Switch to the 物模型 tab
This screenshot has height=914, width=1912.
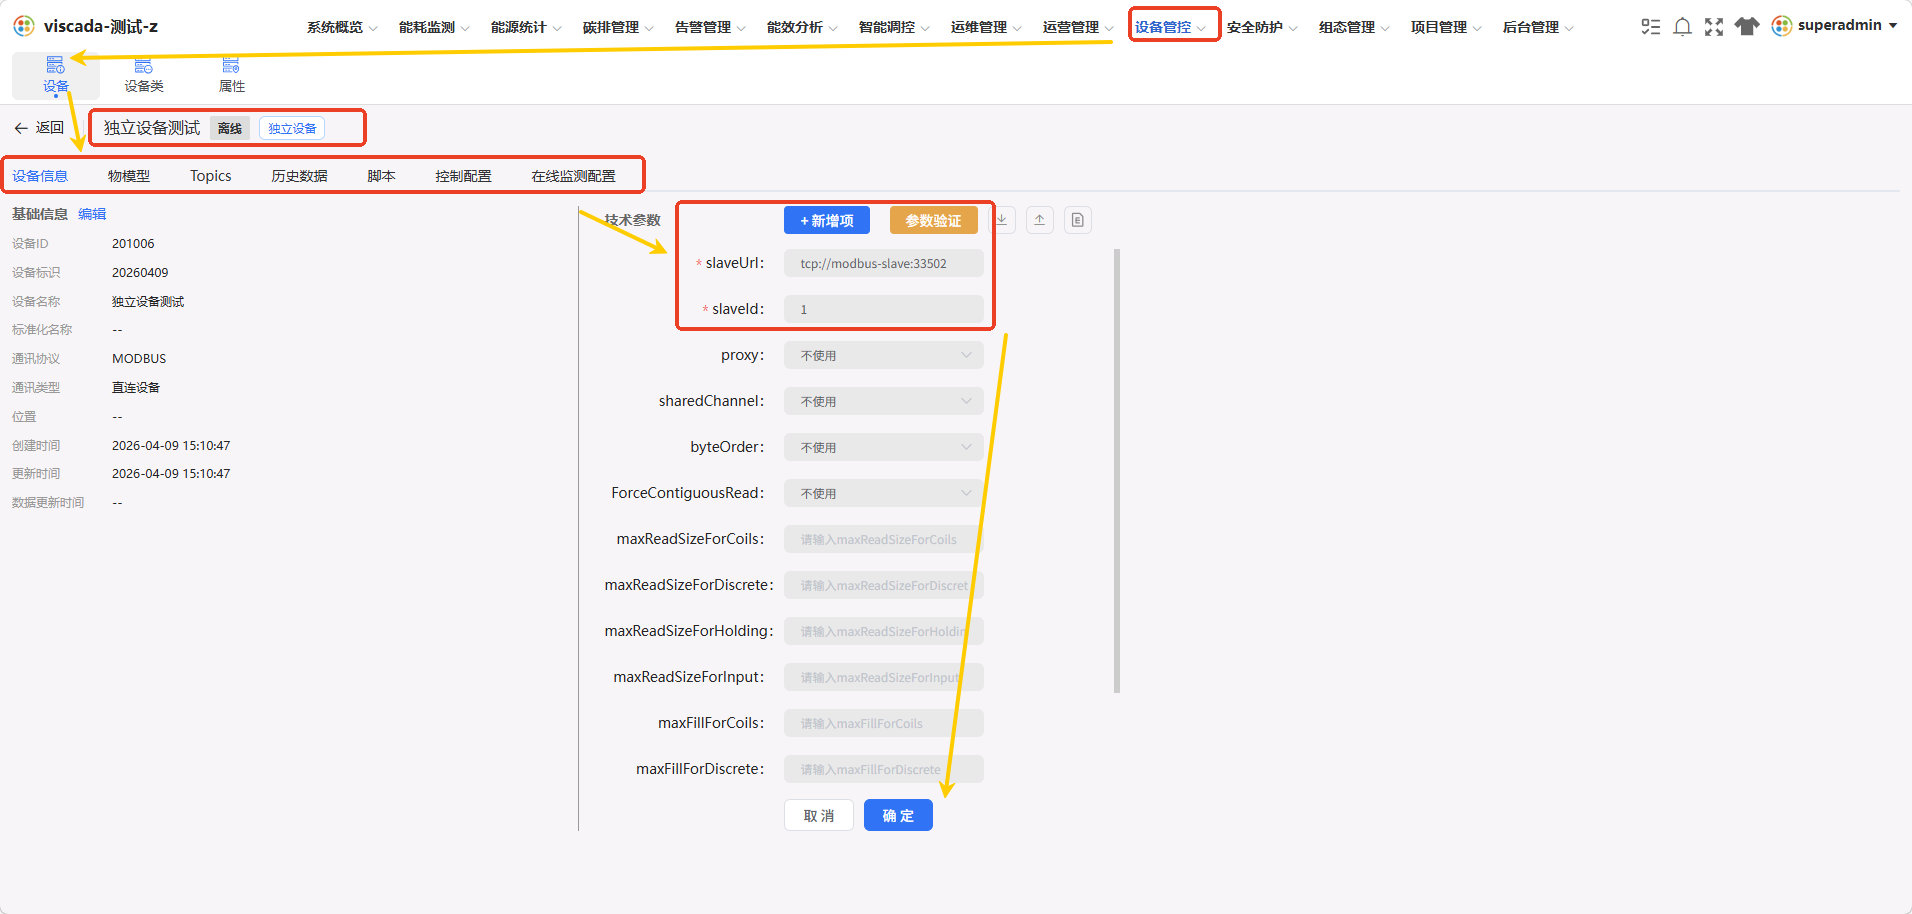(x=129, y=176)
